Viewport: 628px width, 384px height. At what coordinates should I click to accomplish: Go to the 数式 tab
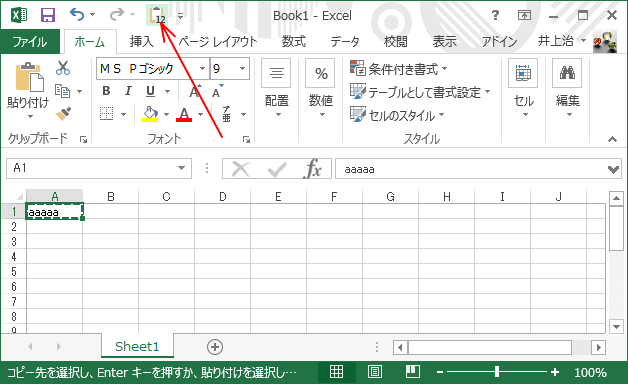tap(294, 41)
